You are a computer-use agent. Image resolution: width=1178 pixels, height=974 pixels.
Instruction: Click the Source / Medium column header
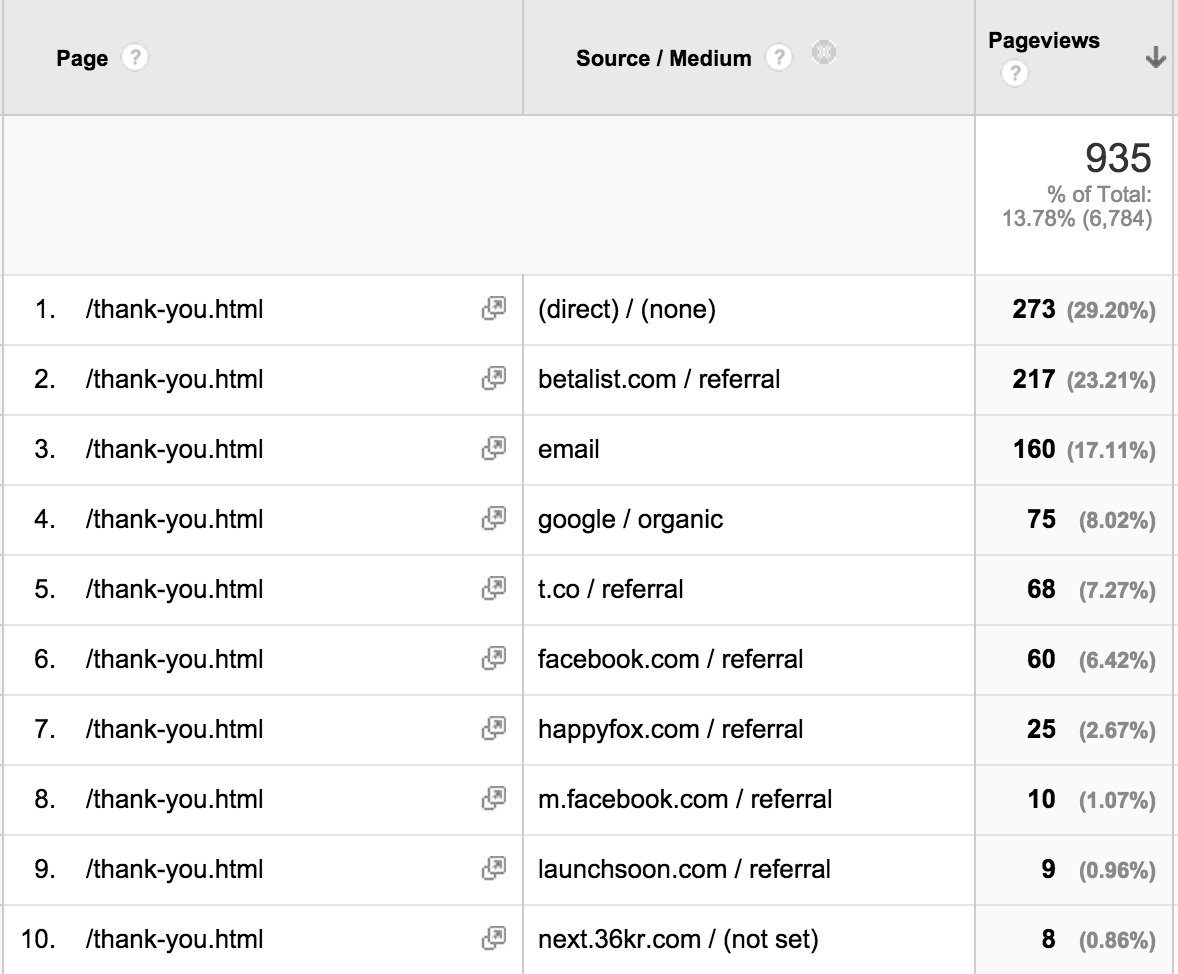coord(663,59)
